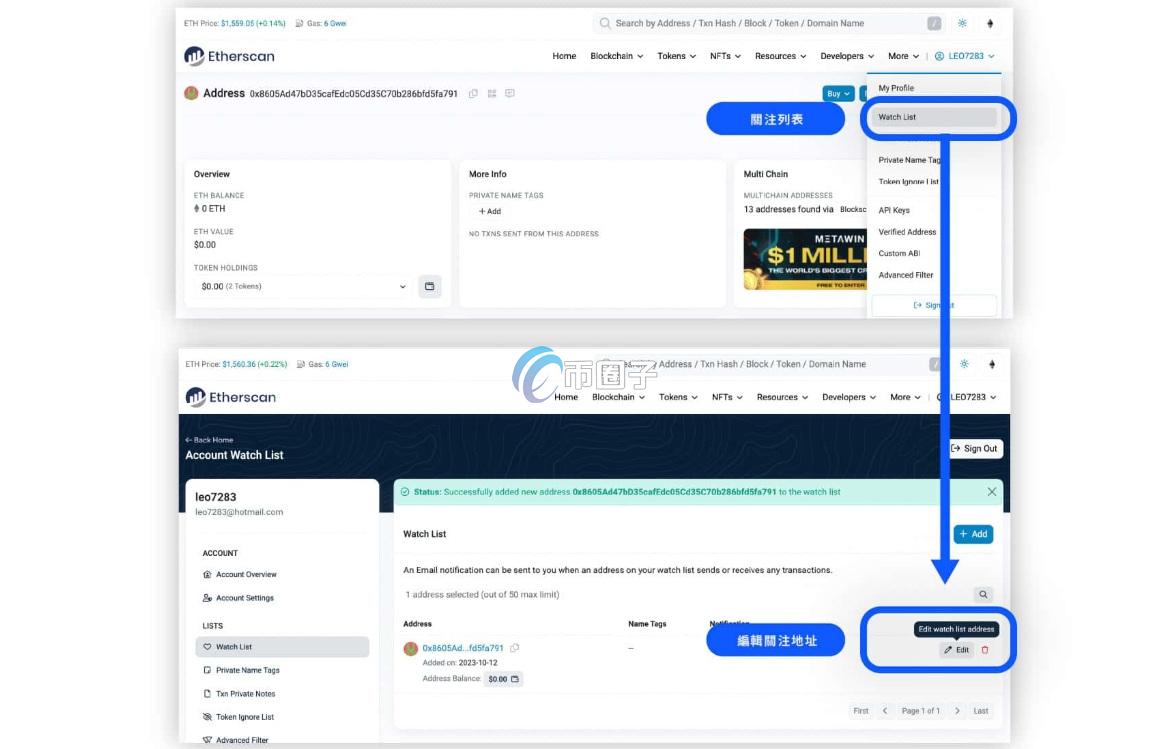Click the Sign Out button
Screen dimensions: 1175x749
[x=974, y=448]
